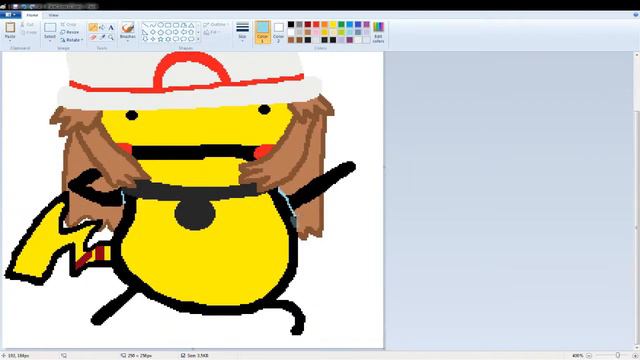Click Edit colors rainbow icon
This screenshot has height=360, width=640.
coord(378,27)
